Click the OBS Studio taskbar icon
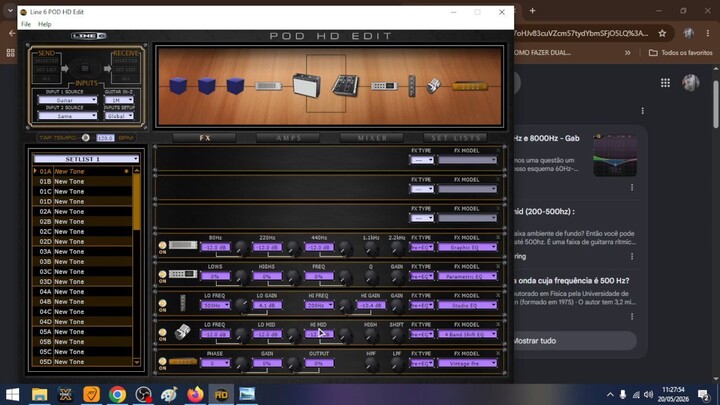 (x=144, y=394)
